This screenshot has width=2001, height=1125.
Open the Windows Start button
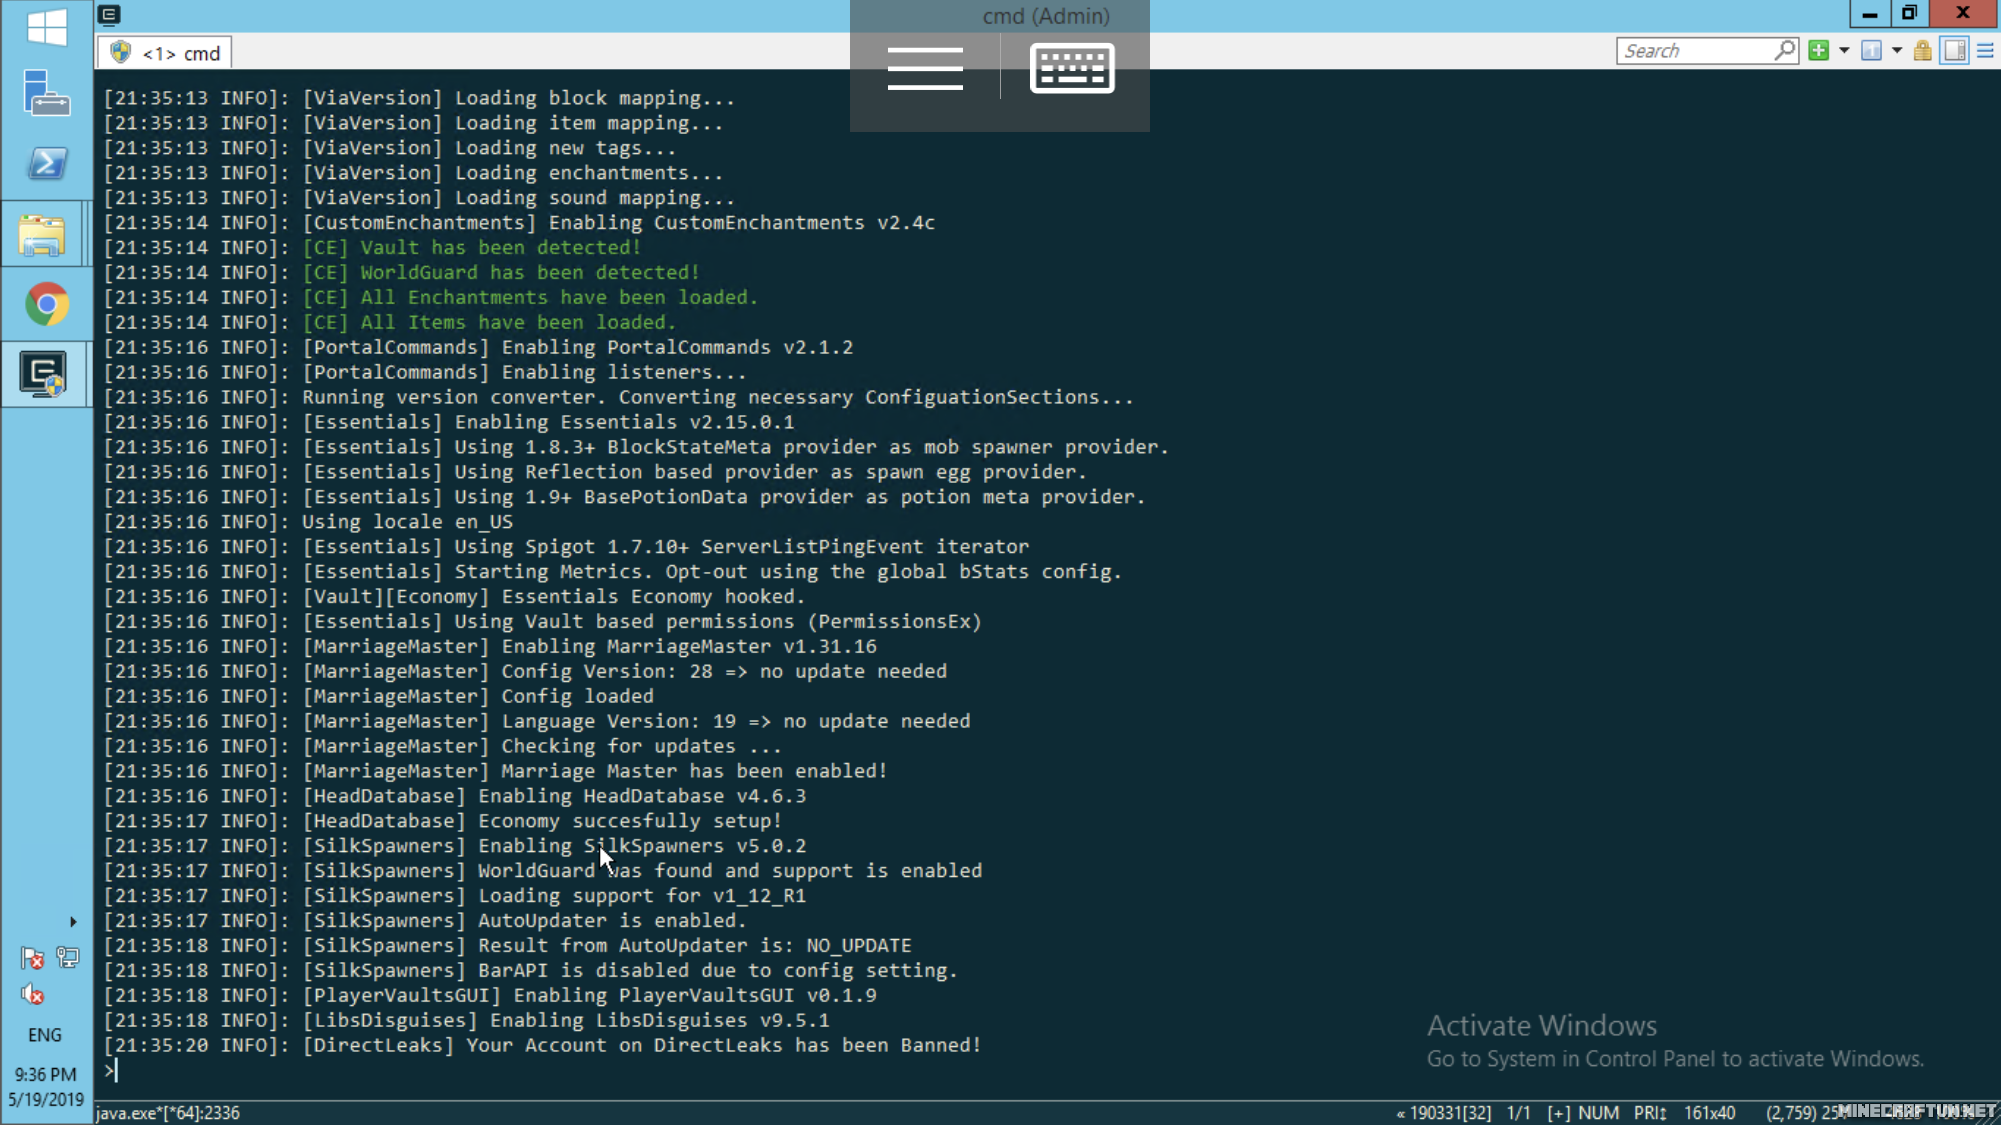pos(46,25)
